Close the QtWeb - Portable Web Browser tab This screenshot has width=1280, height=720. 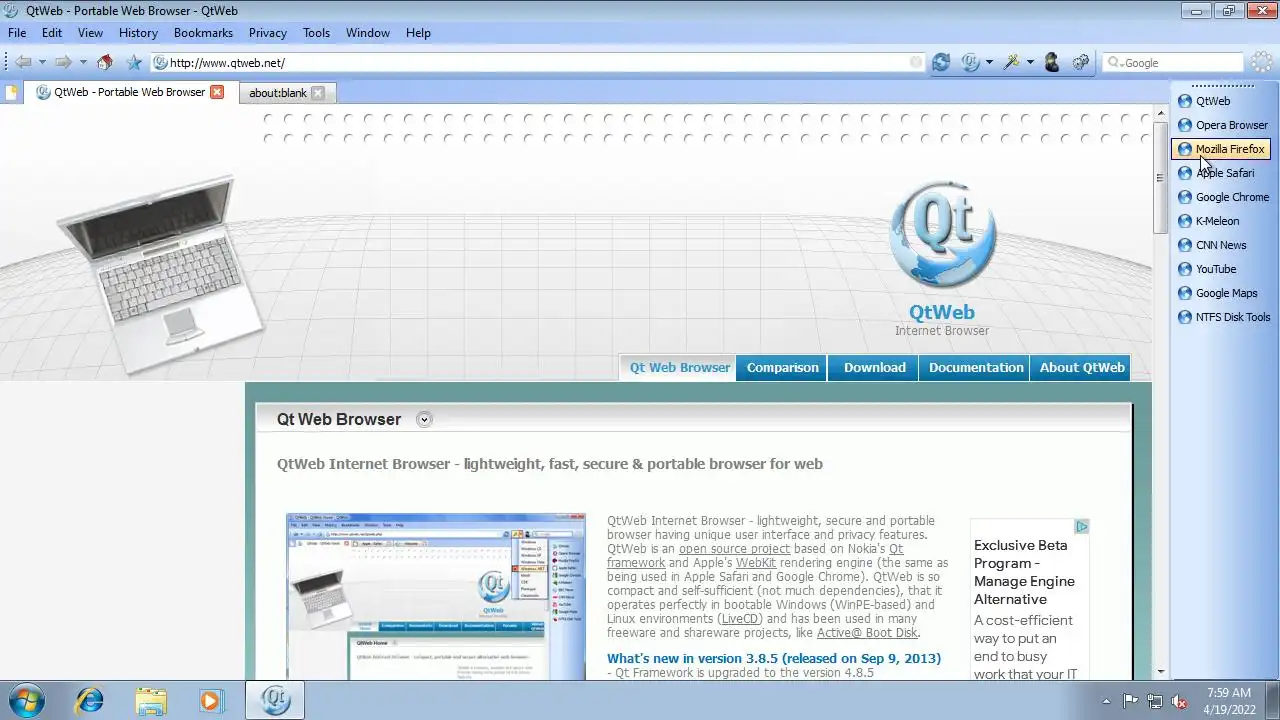pos(217,92)
